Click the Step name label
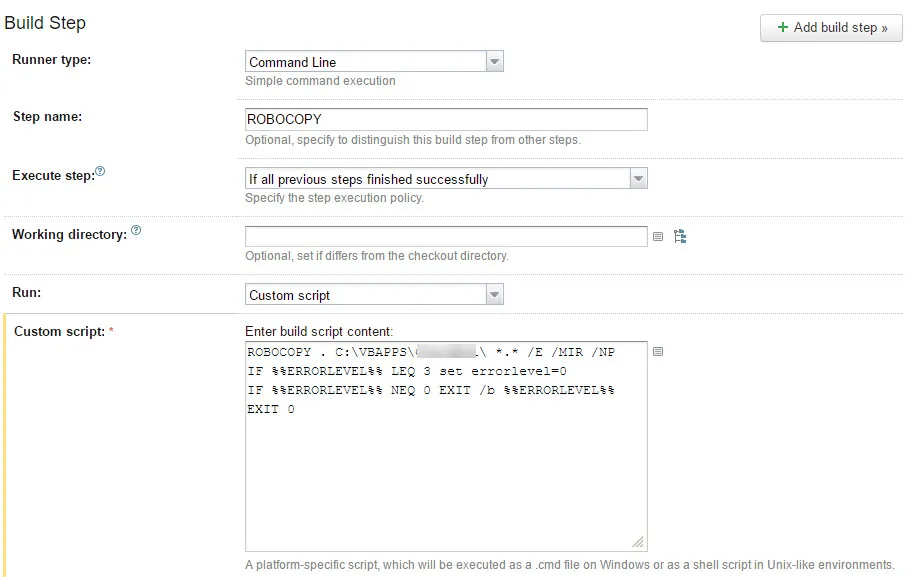Image resolution: width=907 pixels, height=577 pixels. click(x=47, y=116)
